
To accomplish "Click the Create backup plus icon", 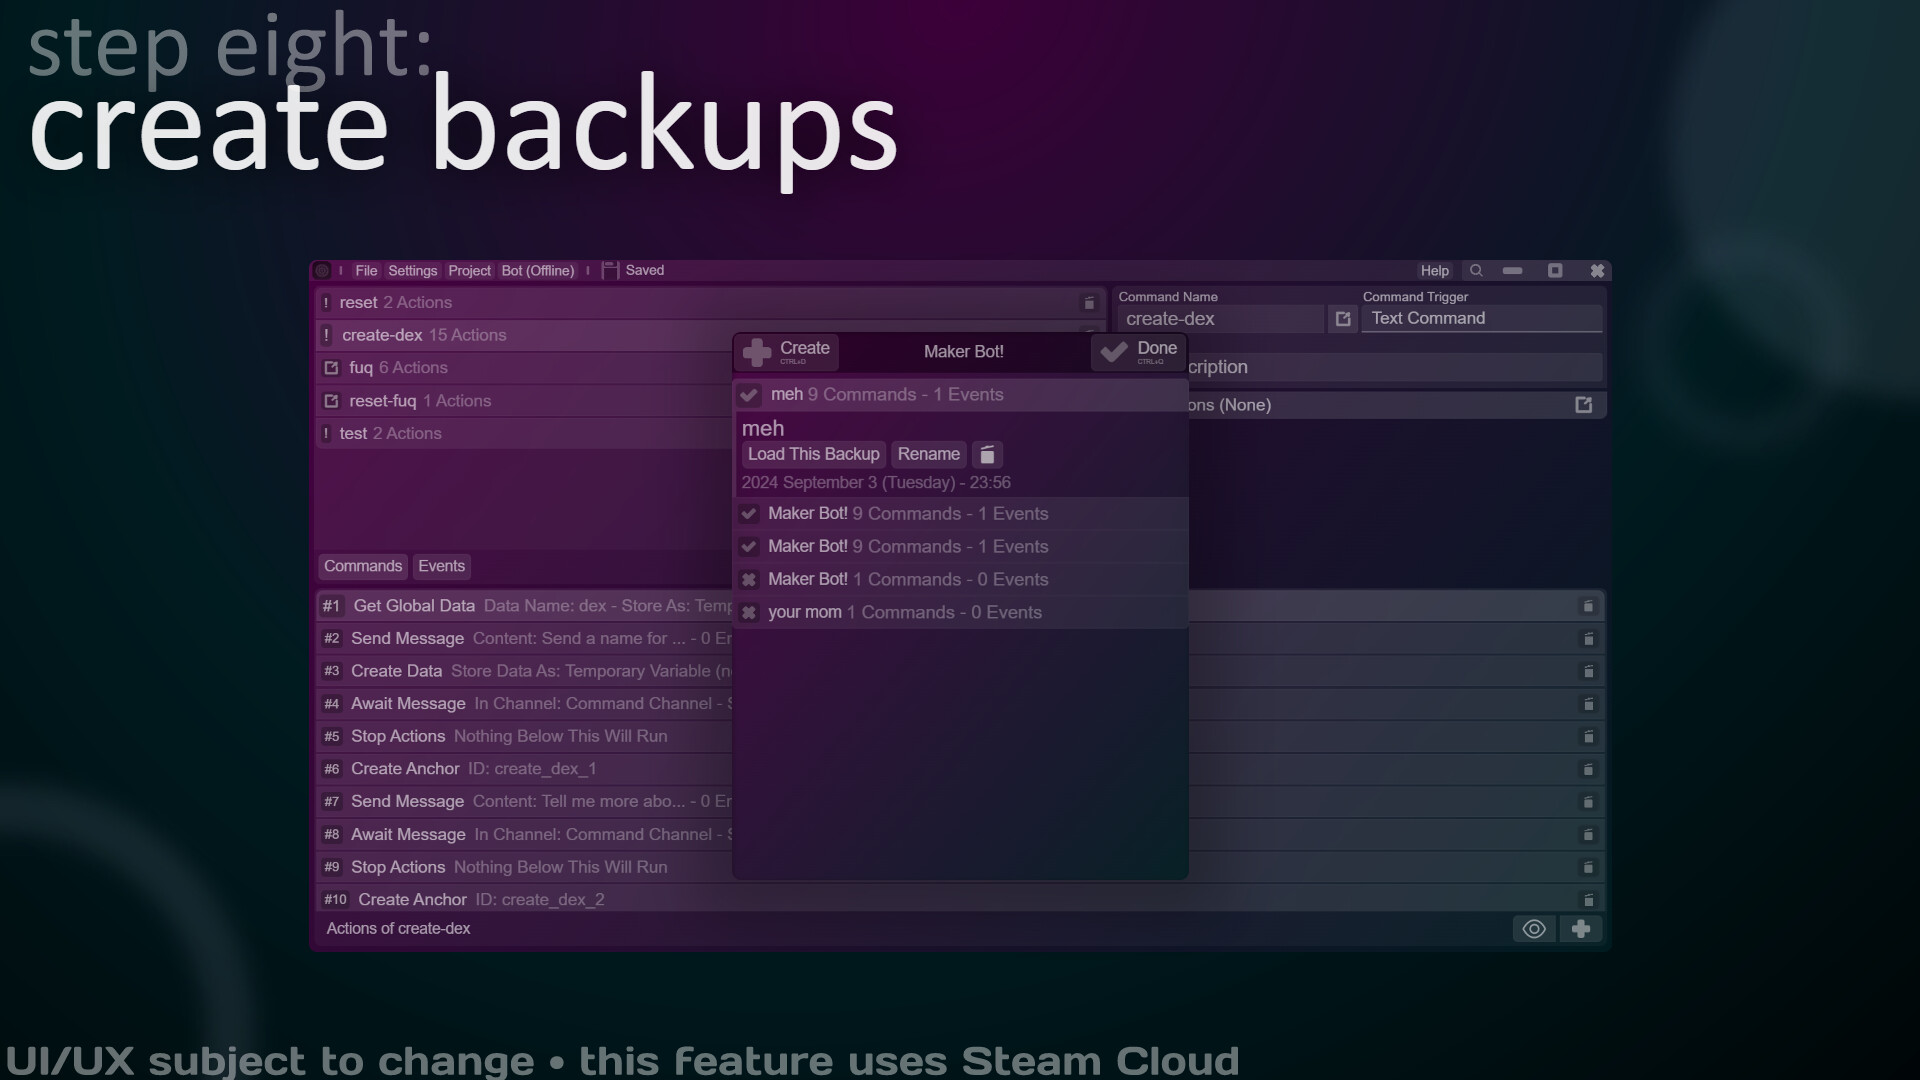I will click(x=756, y=351).
